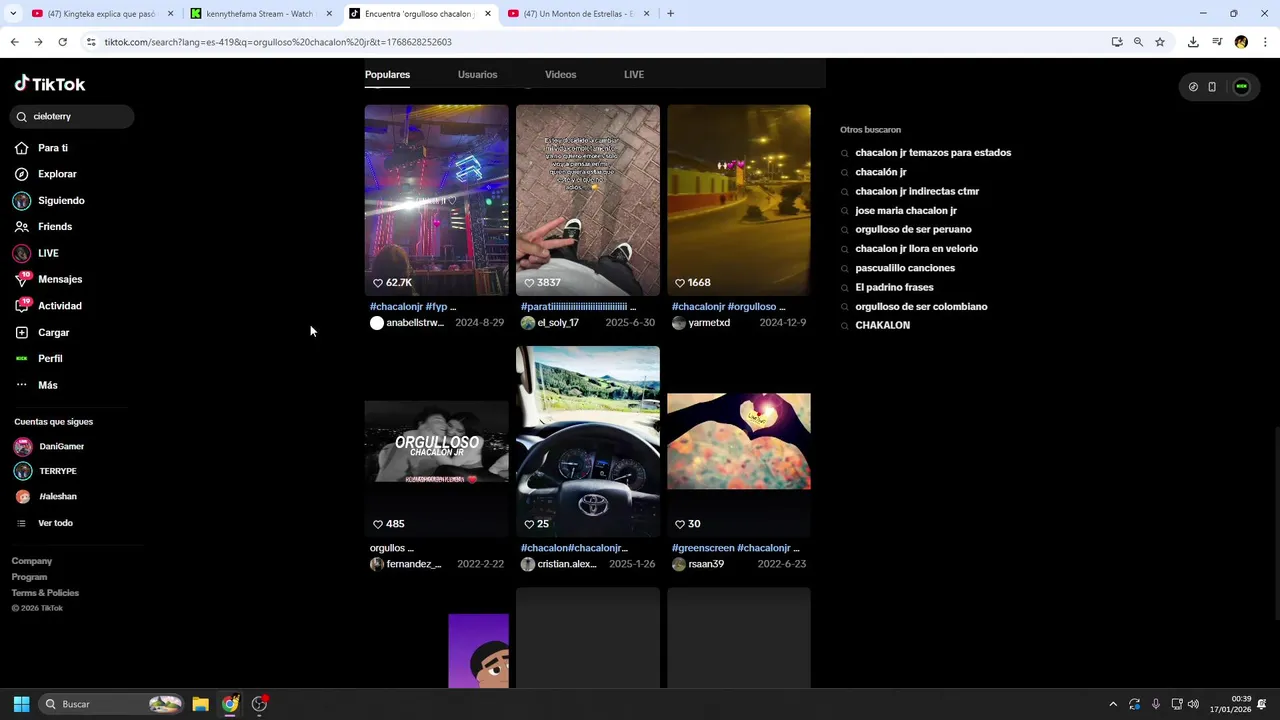Expand the Más options menu
1280x720 pixels.
[x=37, y=385]
